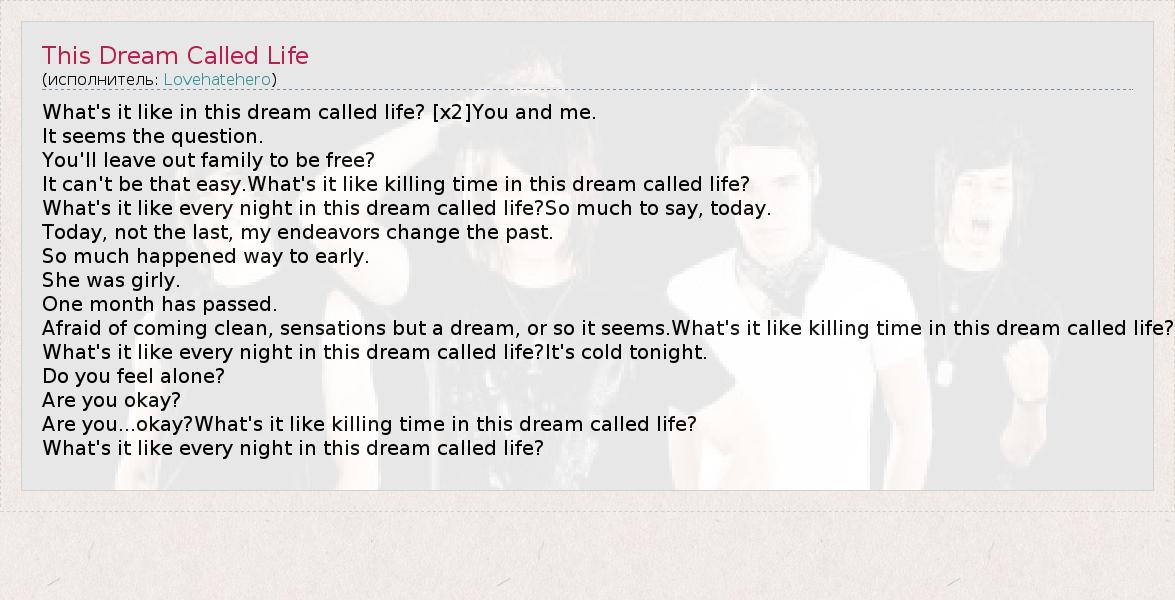Screen dimensions: 1175x600
Task: Click the [x2] repeat marker
Action: coord(451,112)
